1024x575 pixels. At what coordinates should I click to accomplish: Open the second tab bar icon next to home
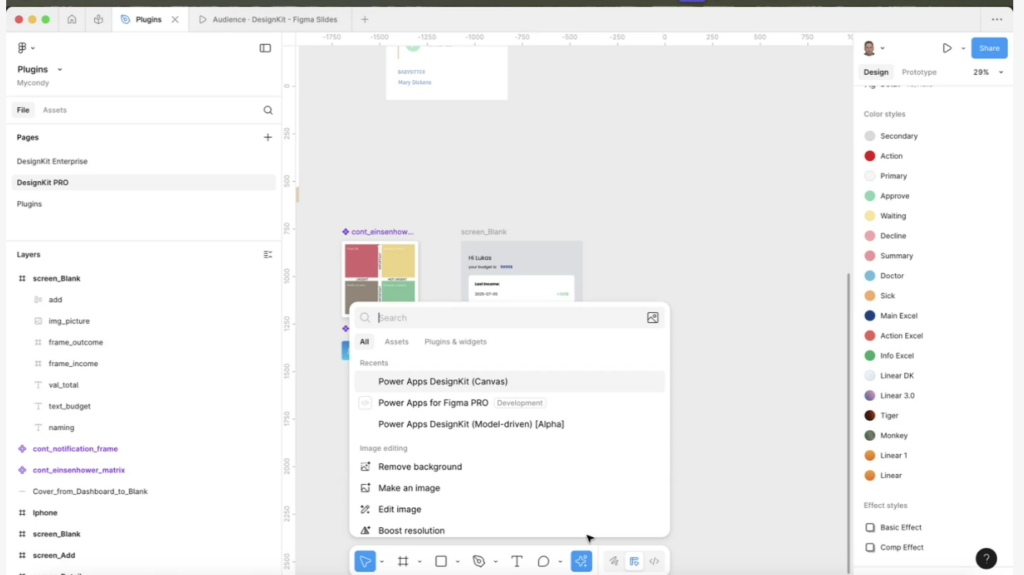pos(99,20)
